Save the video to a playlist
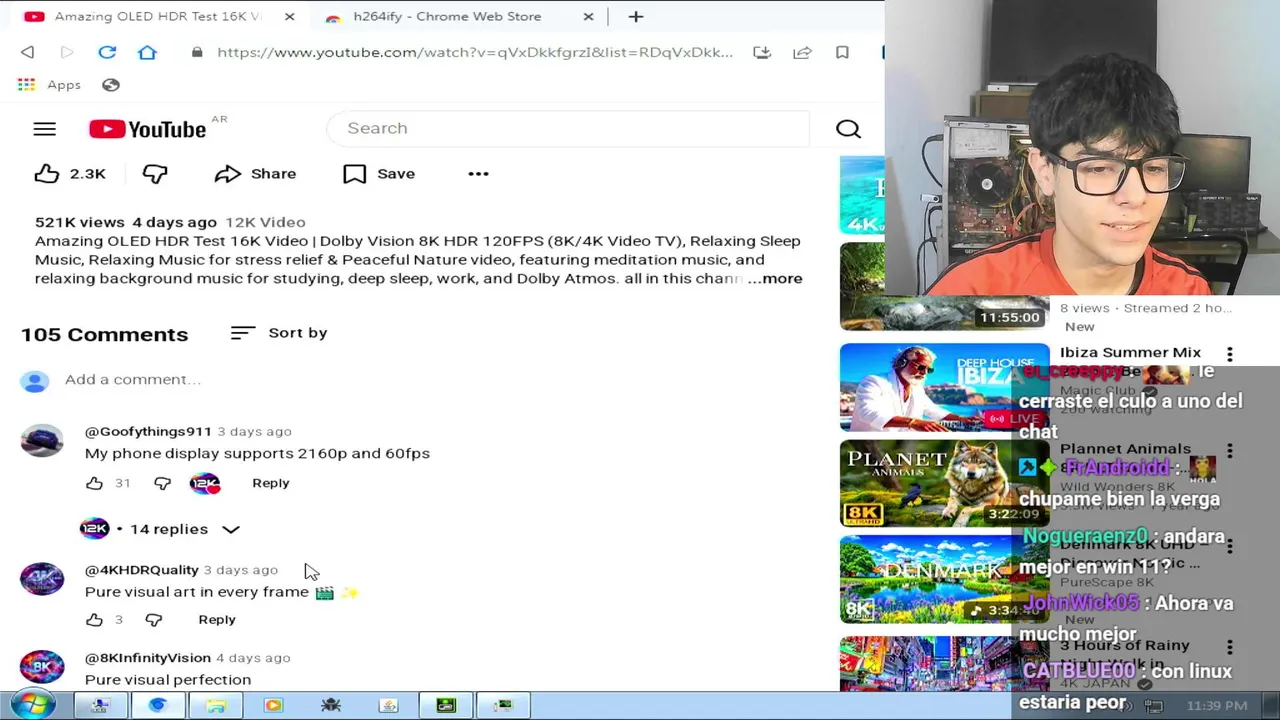Image resolution: width=1280 pixels, height=720 pixels. click(379, 174)
